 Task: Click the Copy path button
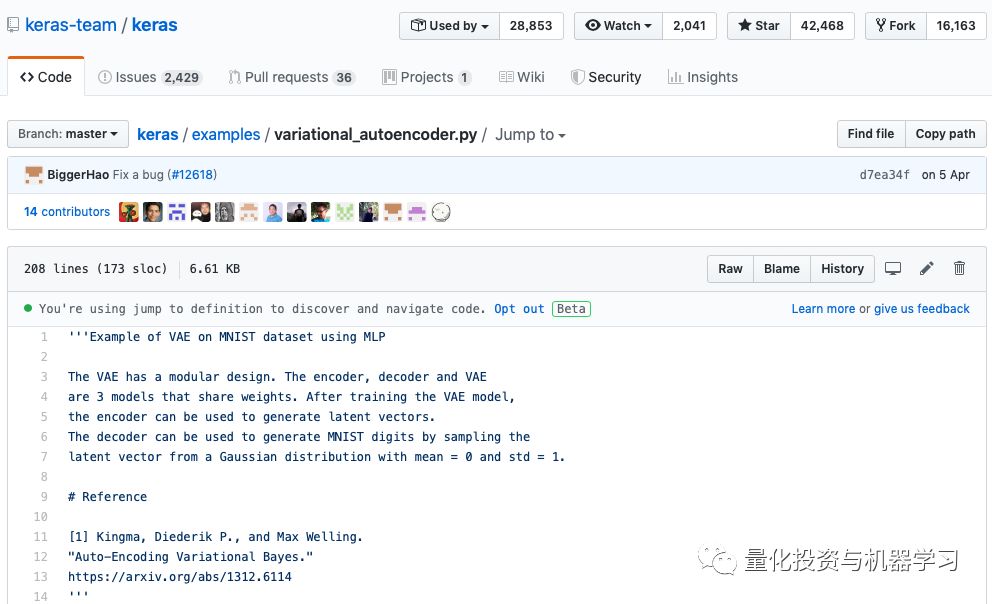point(945,134)
